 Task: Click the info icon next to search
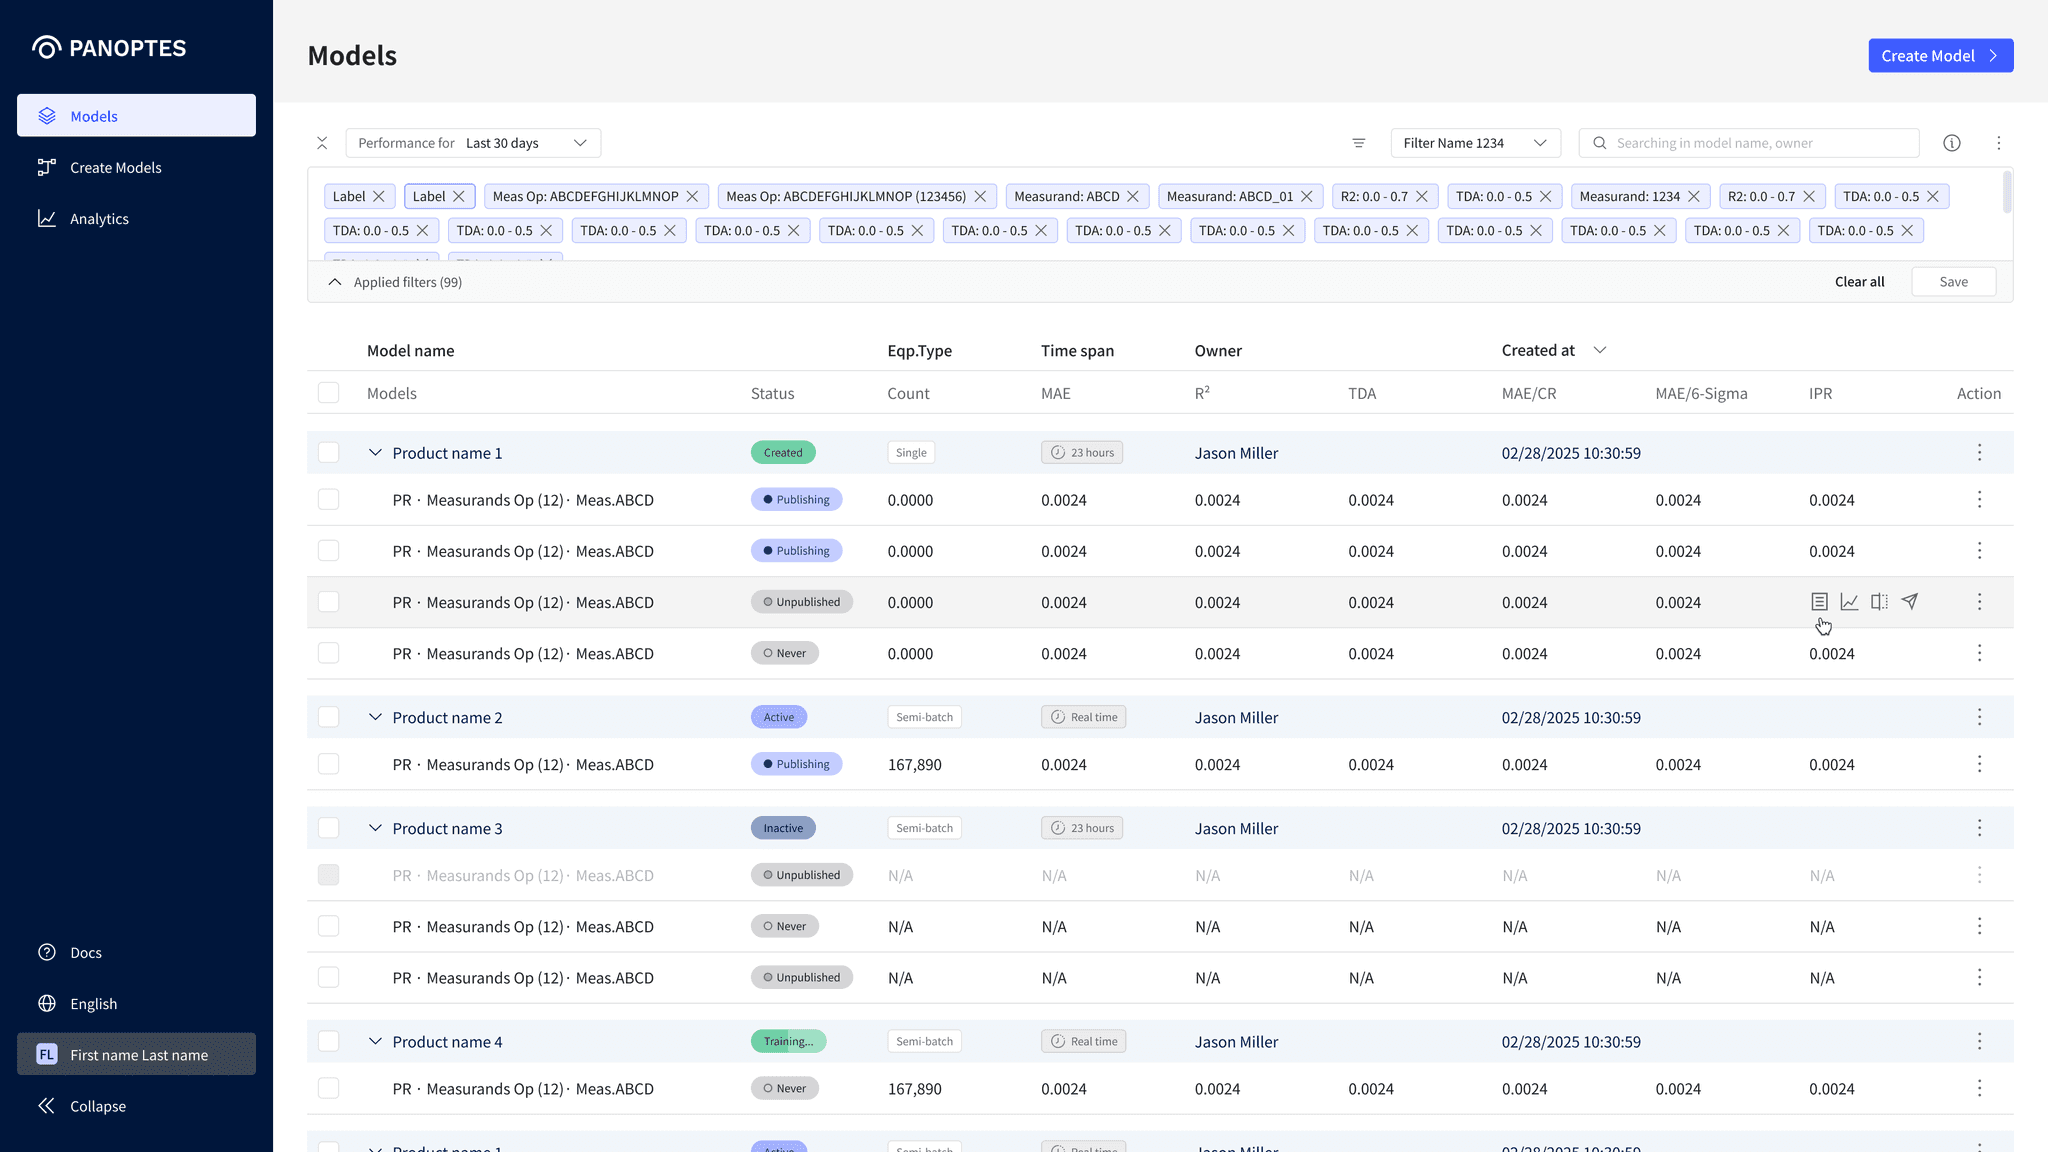tap(1951, 143)
